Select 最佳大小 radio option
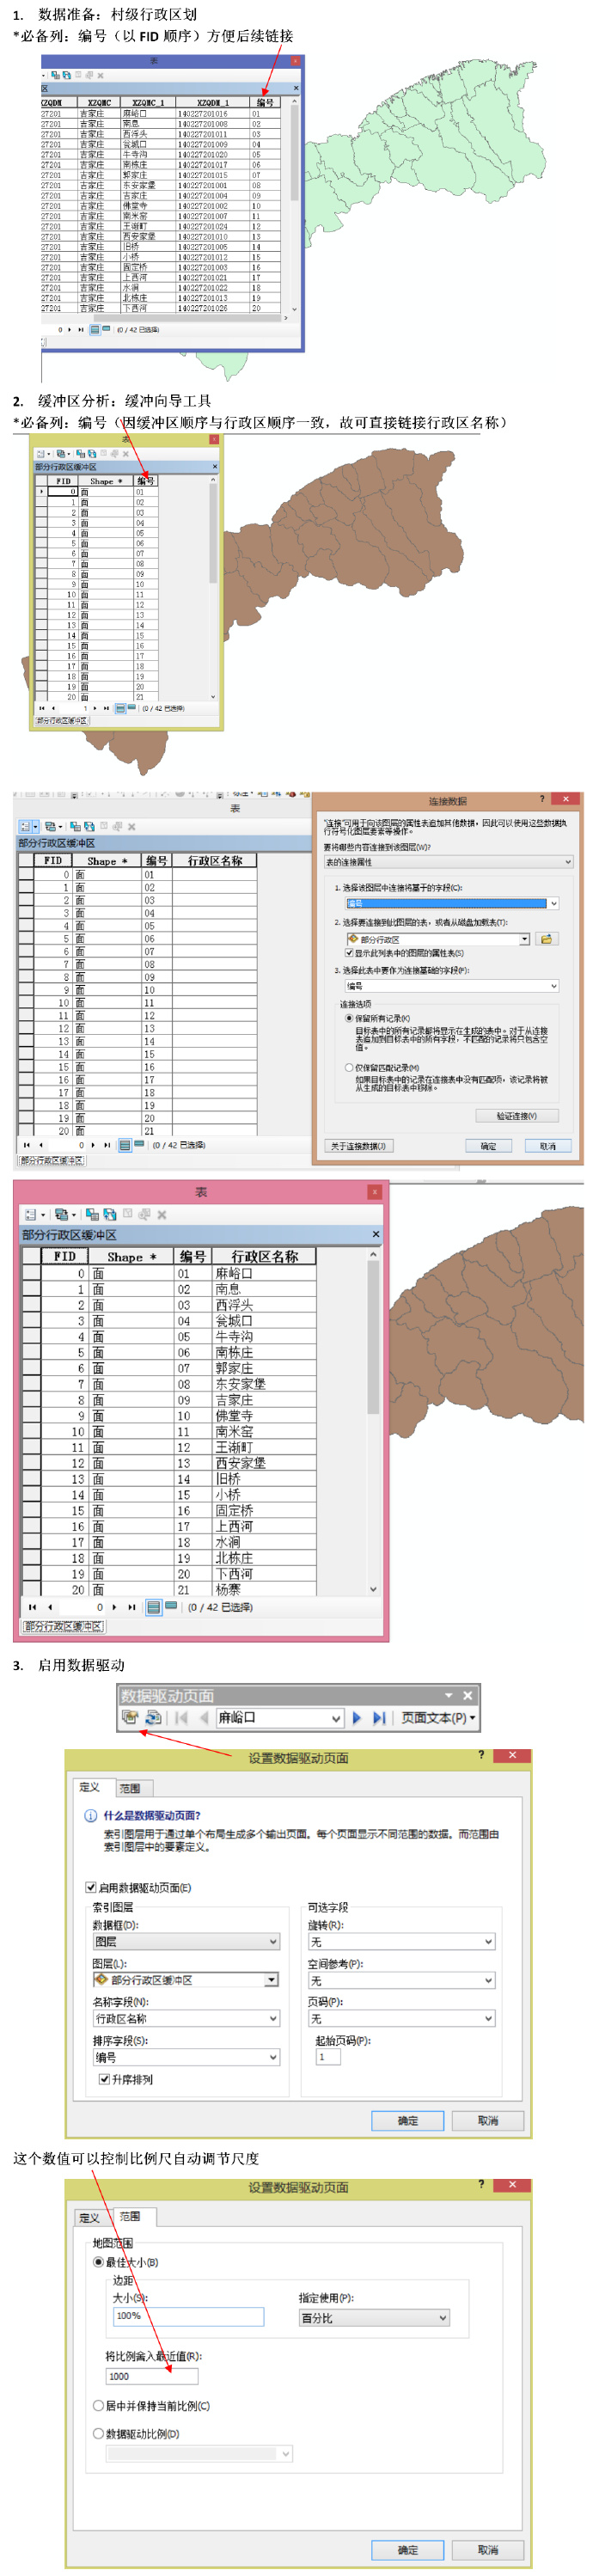593x2576 pixels. pyautogui.click(x=98, y=2261)
